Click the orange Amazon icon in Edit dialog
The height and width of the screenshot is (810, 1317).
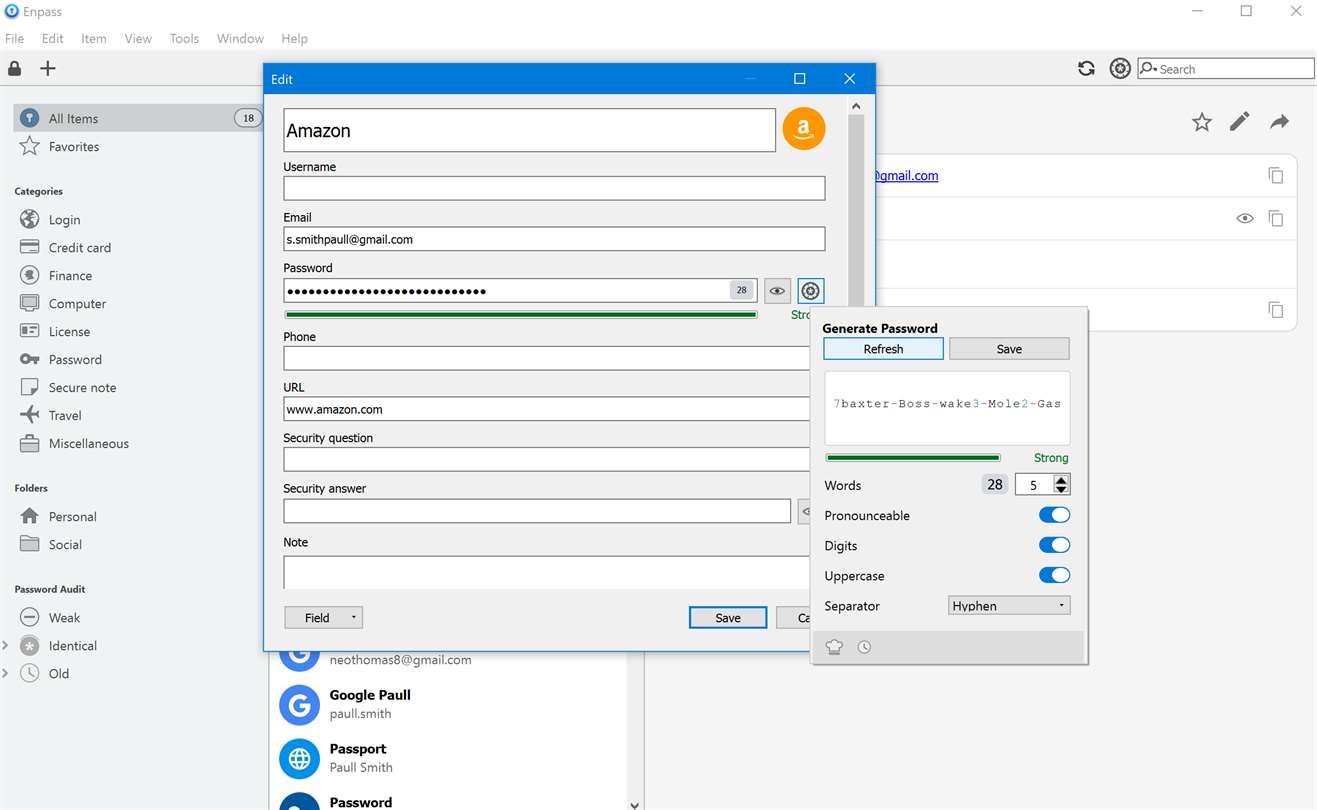click(x=804, y=129)
